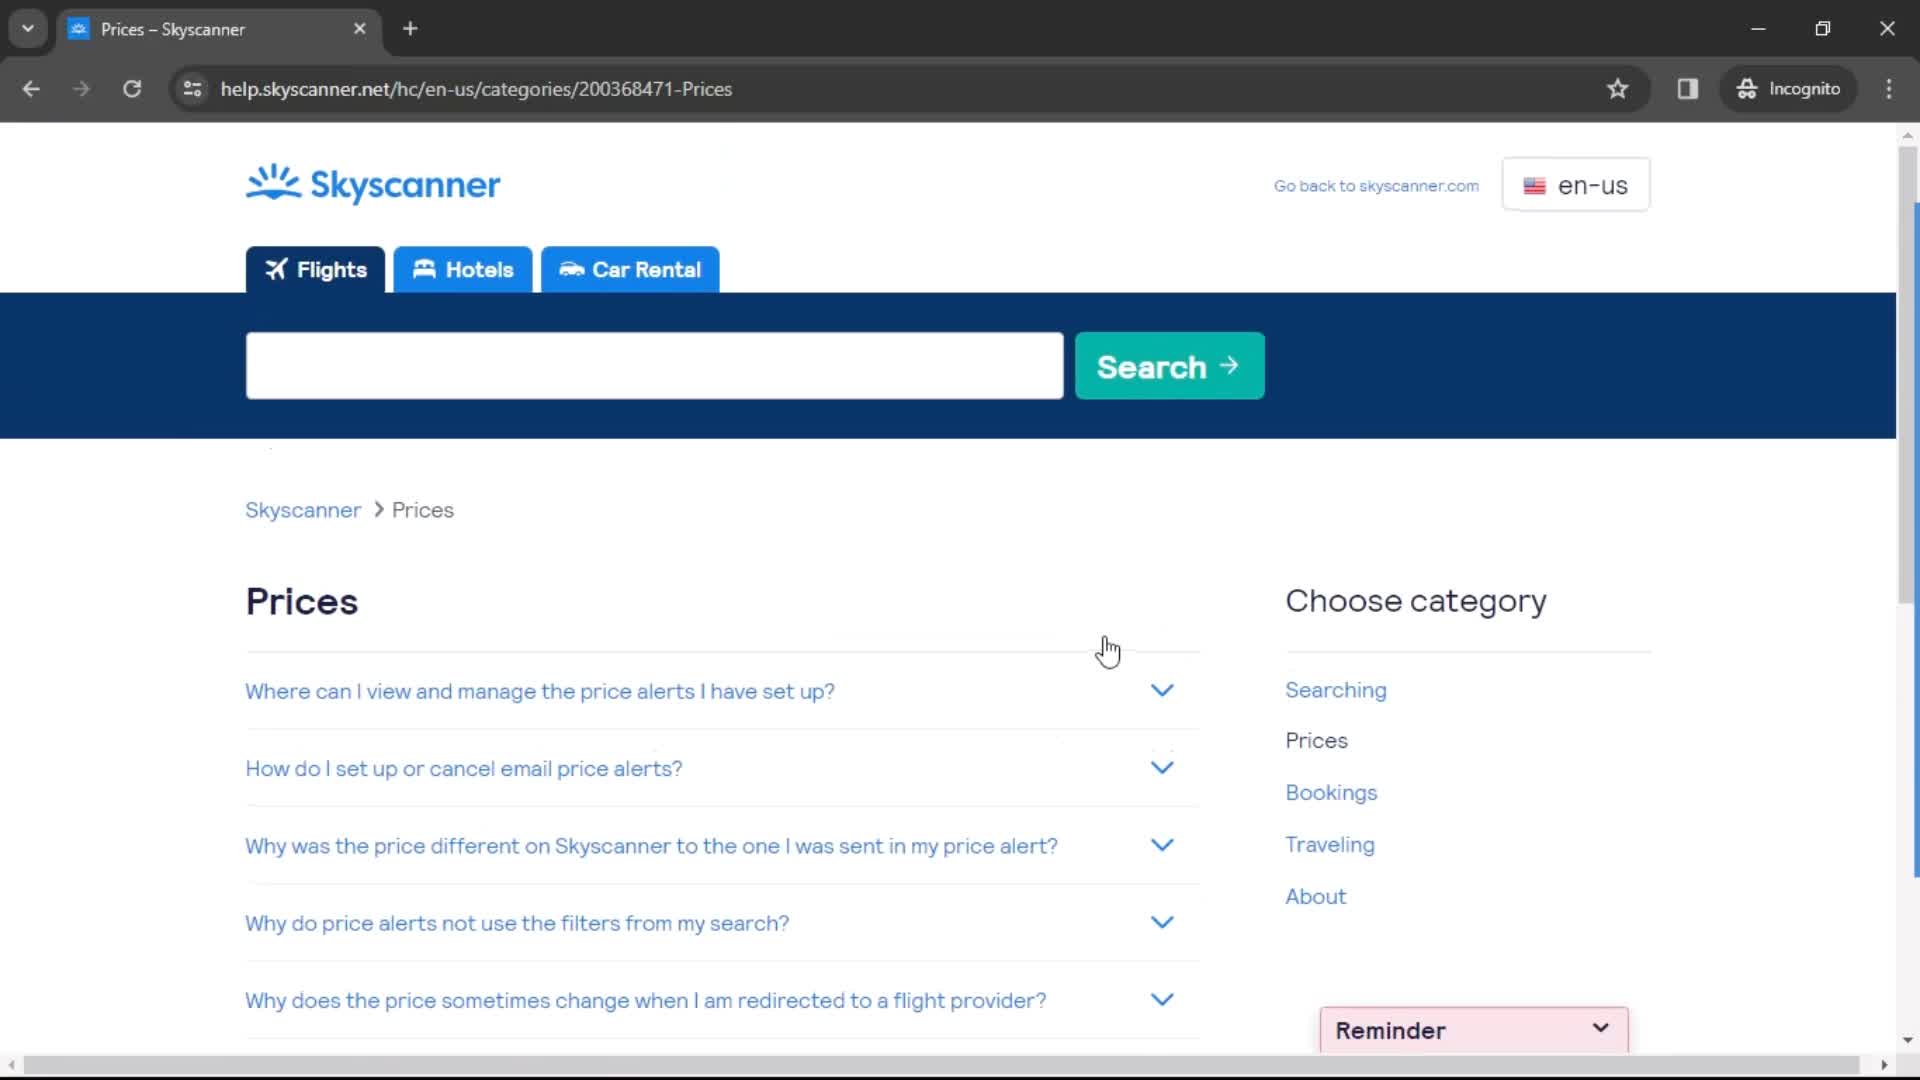Open the Searching category
This screenshot has width=1920, height=1080.
[x=1336, y=690]
